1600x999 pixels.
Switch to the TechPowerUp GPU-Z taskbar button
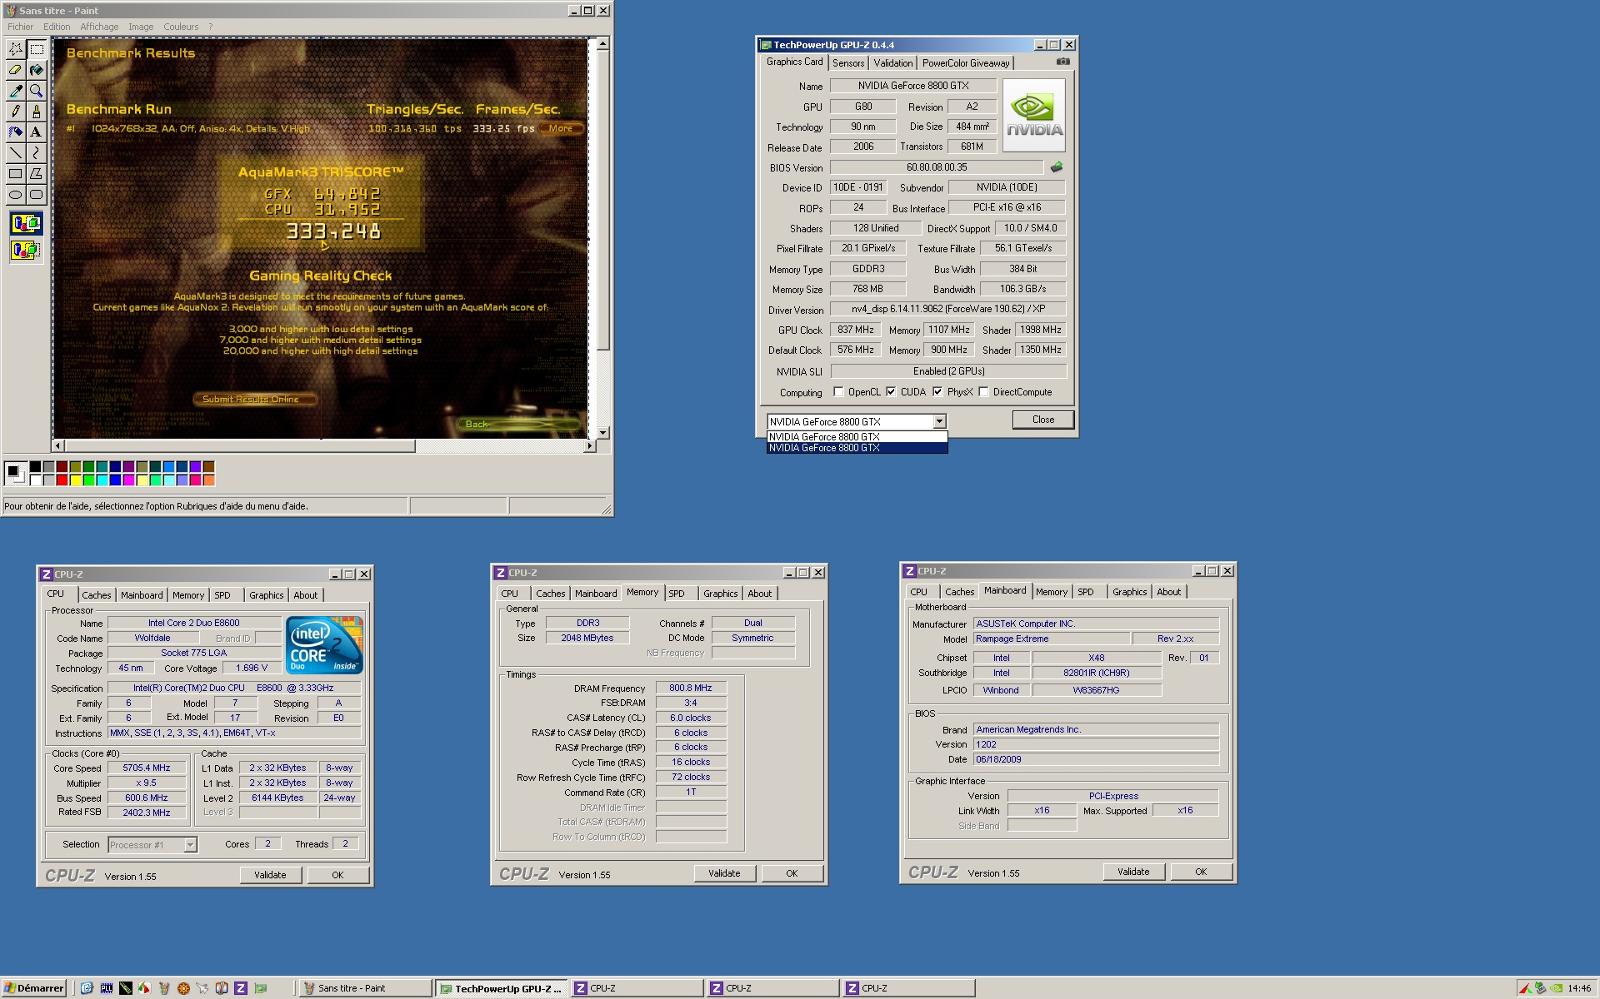coord(502,988)
